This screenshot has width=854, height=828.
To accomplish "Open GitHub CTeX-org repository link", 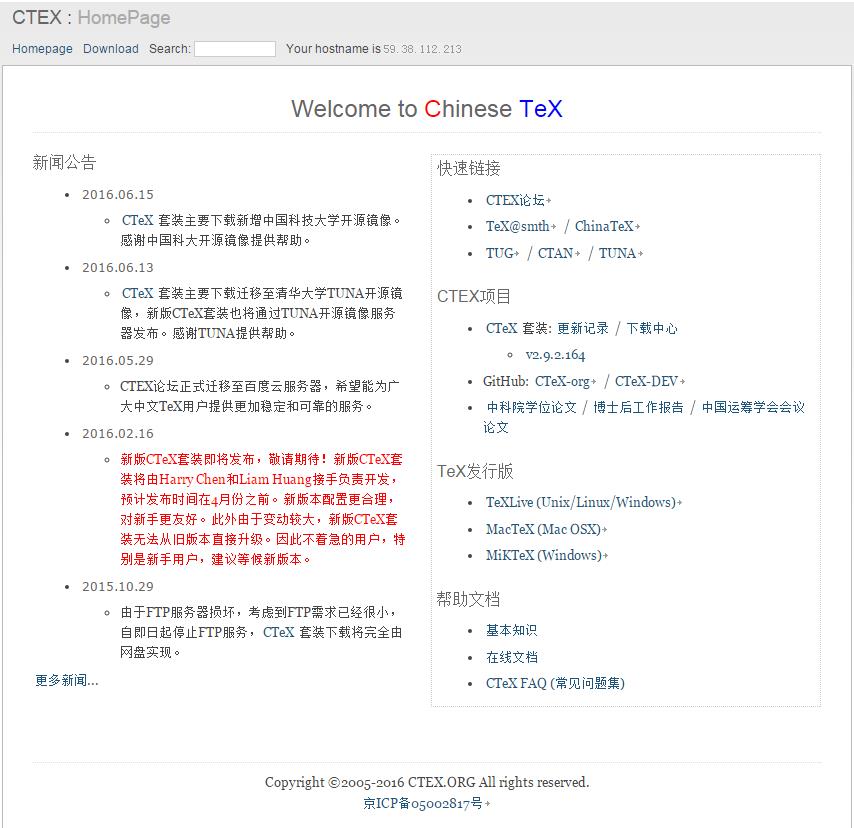I will [565, 381].
